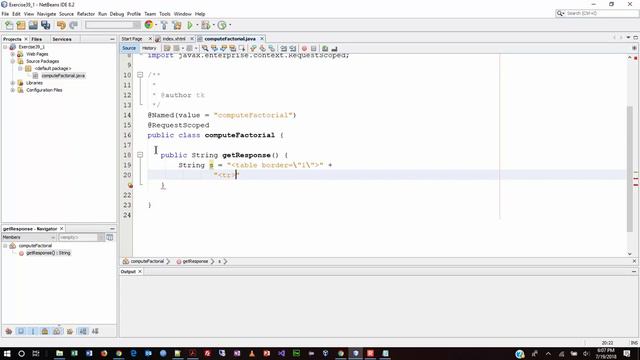
Task: Click the Debug Project icon
Action: (x=205, y=25)
